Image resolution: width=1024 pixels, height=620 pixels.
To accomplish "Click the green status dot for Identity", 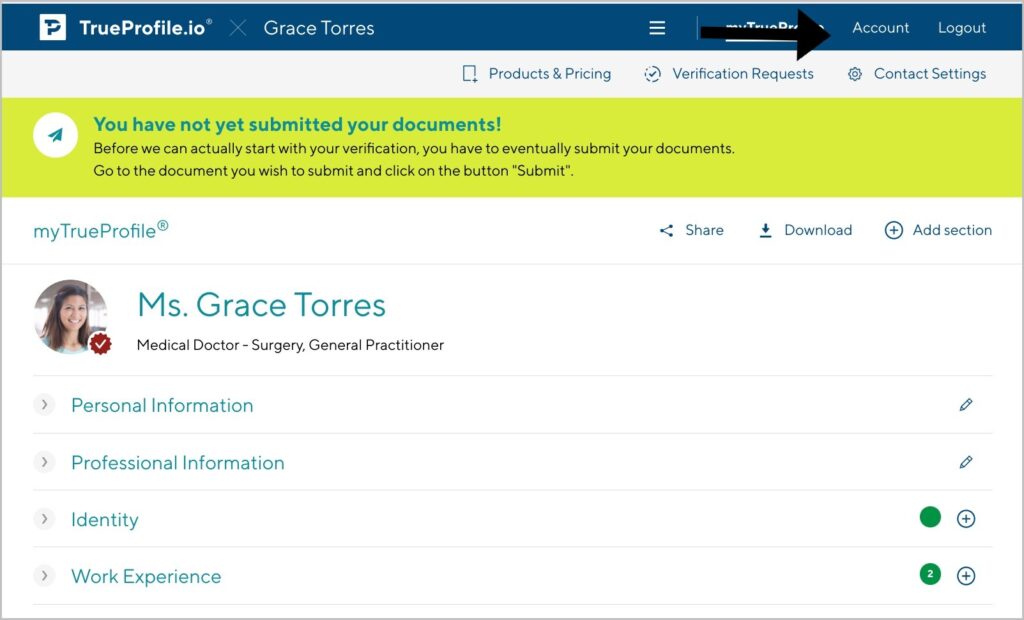I will coord(930,517).
